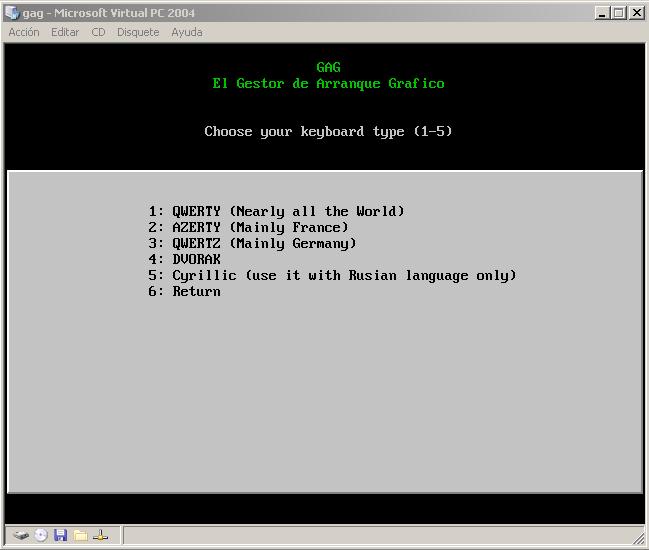Image resolution: width=649 pixels, height=550 pixels.
Task: Open the Acción menu
Action: [x=24, y=32]
